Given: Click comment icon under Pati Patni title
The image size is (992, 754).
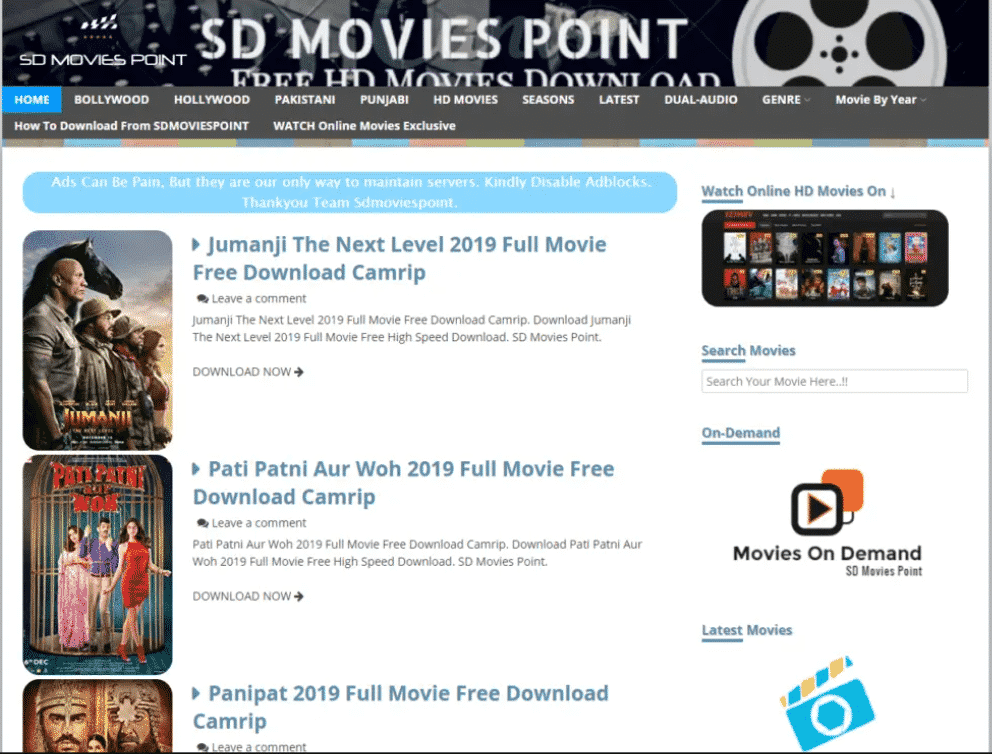Looking at the screenshot, I should coord(202,523).
